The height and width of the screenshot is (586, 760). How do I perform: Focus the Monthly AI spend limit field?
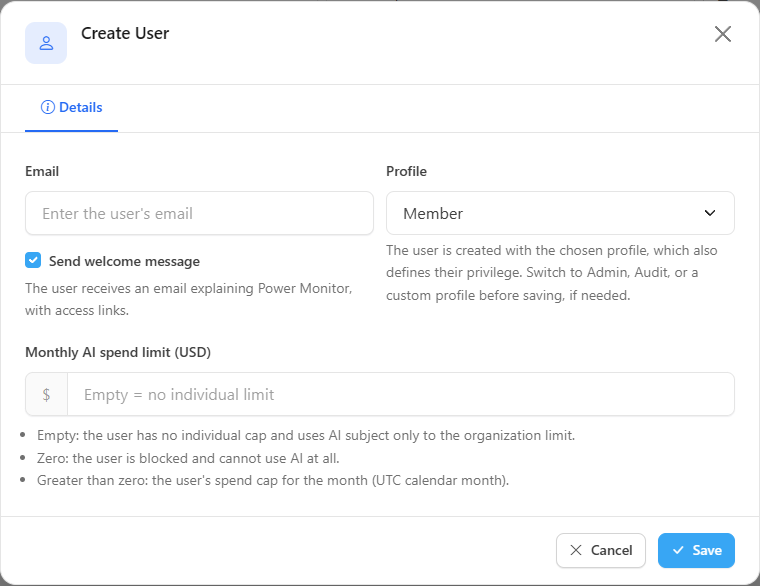click(401, 395)
